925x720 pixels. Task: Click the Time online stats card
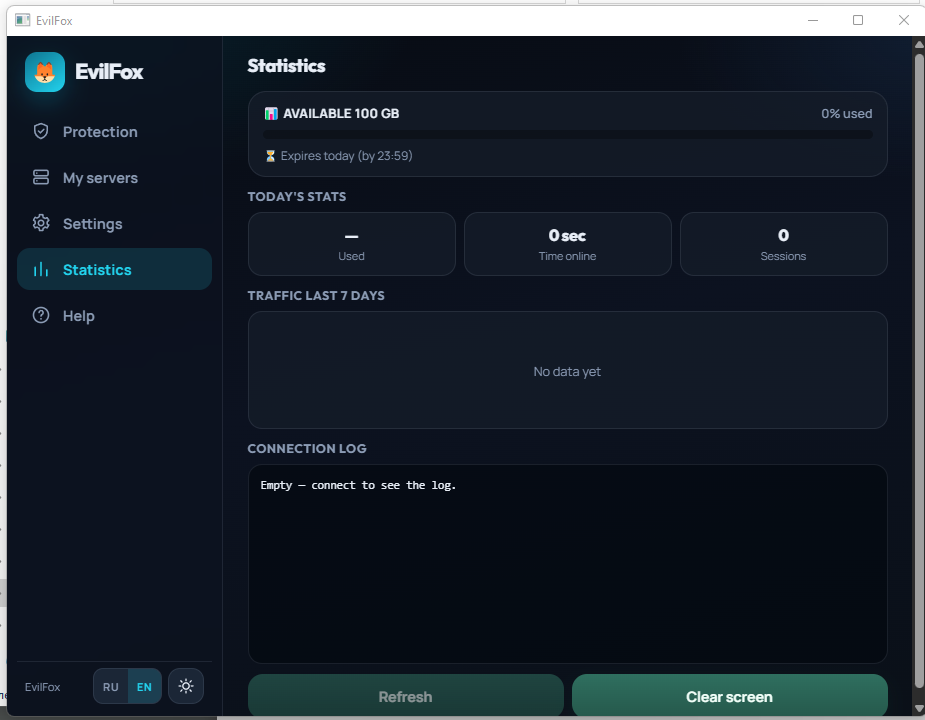coord(568,244)
